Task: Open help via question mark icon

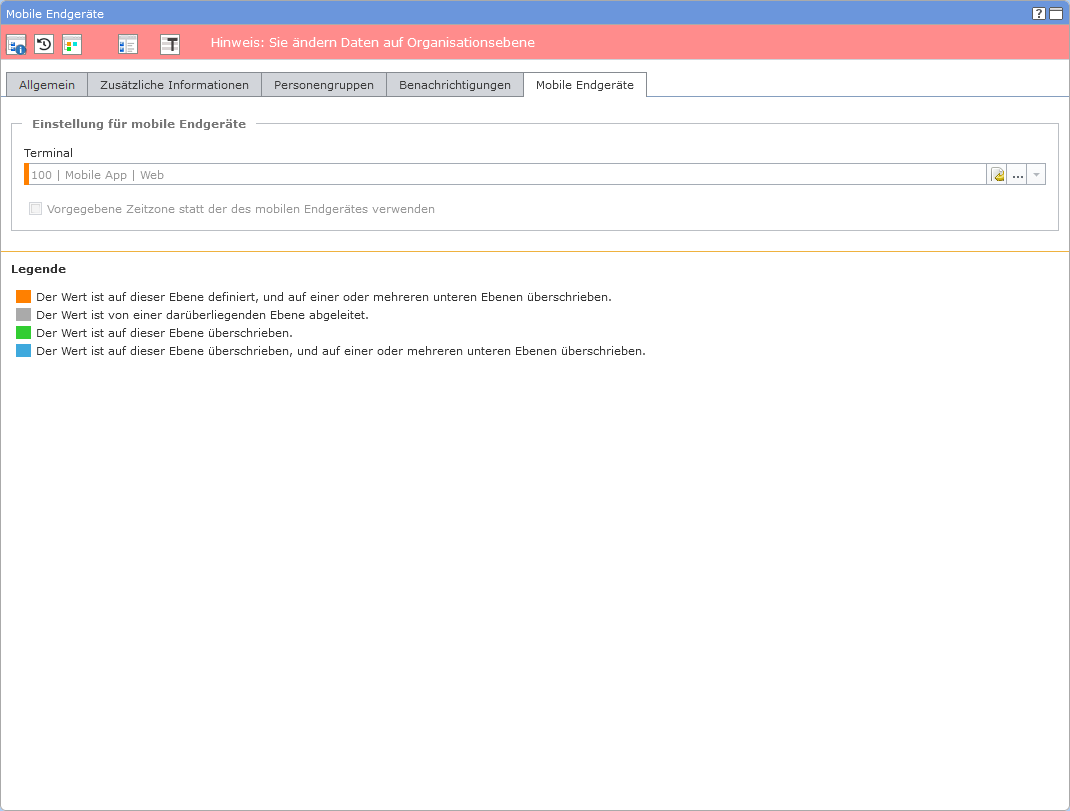Action: pyautogui.click(x=1039, y=14)
